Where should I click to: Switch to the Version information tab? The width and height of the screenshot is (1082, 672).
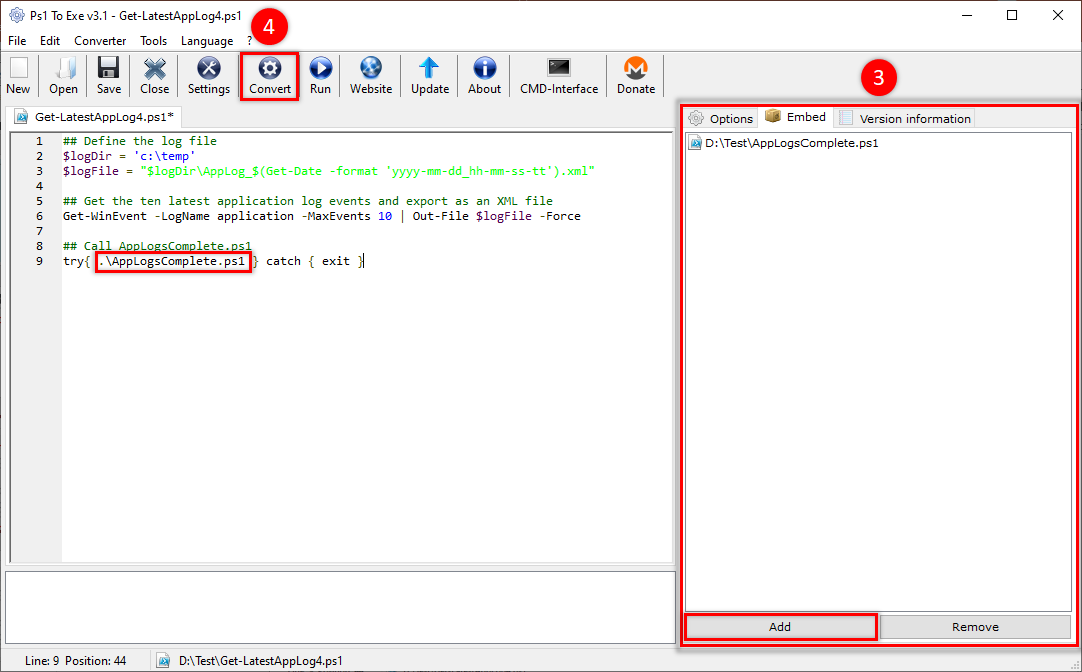click(x=905, y=119)
